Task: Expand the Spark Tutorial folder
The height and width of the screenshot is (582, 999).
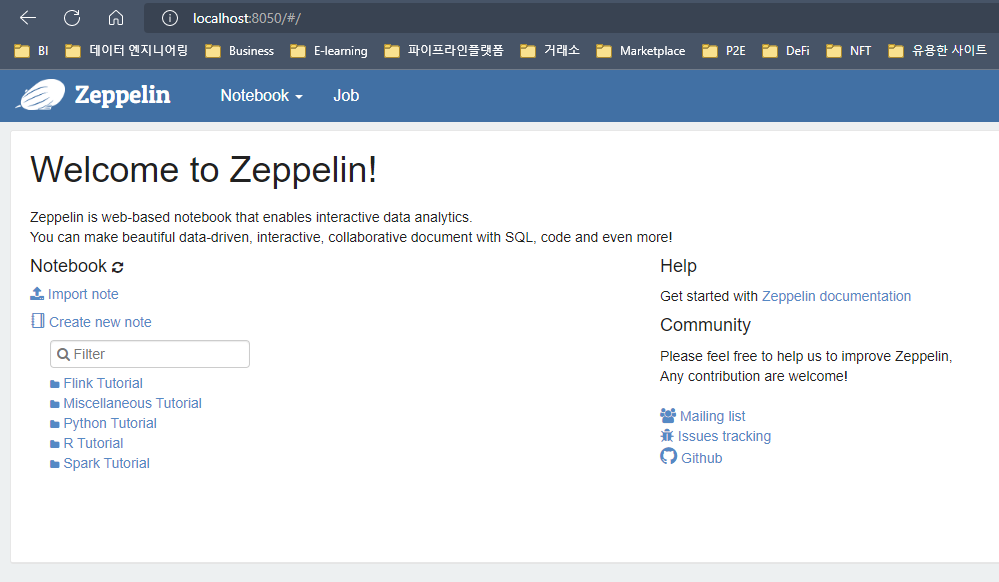Action: click(x=106, y=463)
